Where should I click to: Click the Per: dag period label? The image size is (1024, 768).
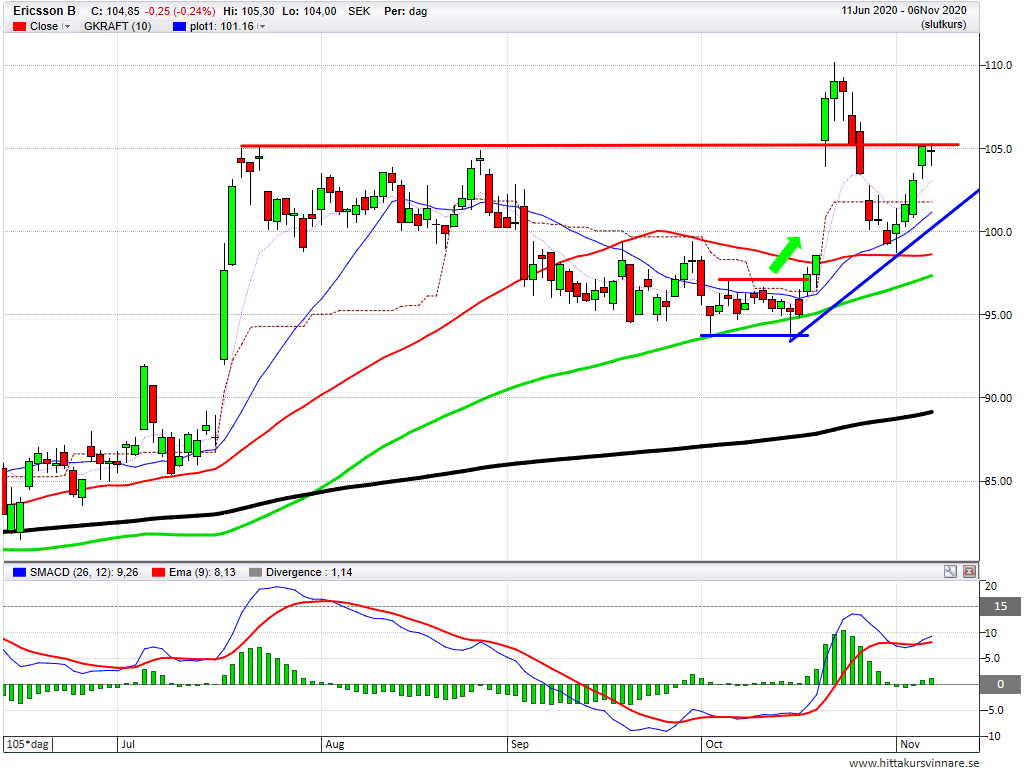click(x=406, y=11)
